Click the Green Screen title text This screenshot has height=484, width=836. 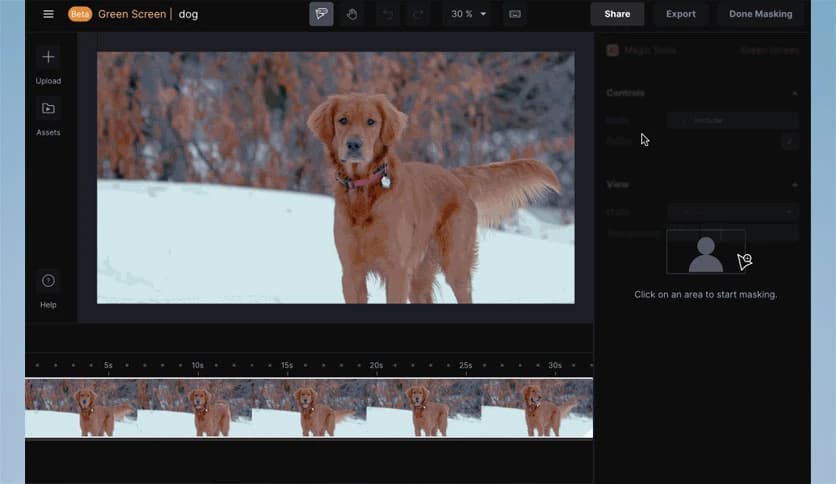tap(132, 14)
